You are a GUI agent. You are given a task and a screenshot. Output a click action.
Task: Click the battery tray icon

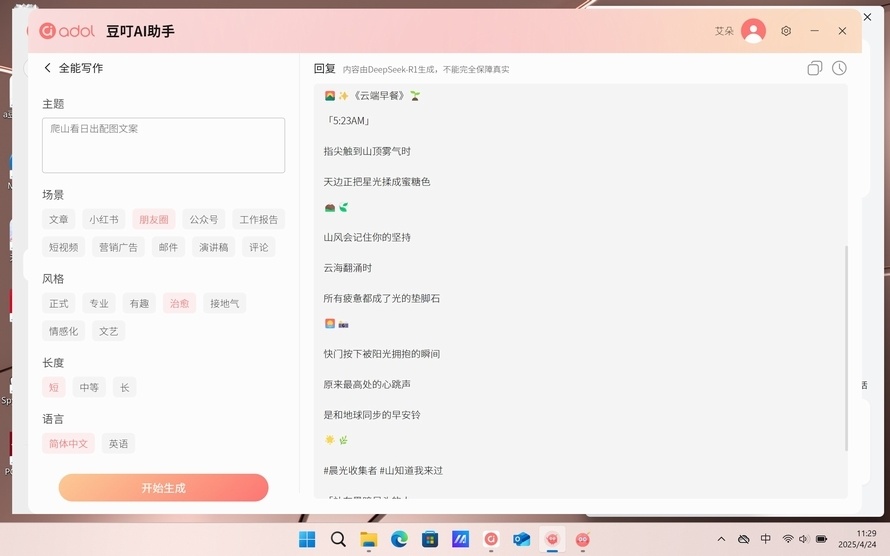pos(821,539)
